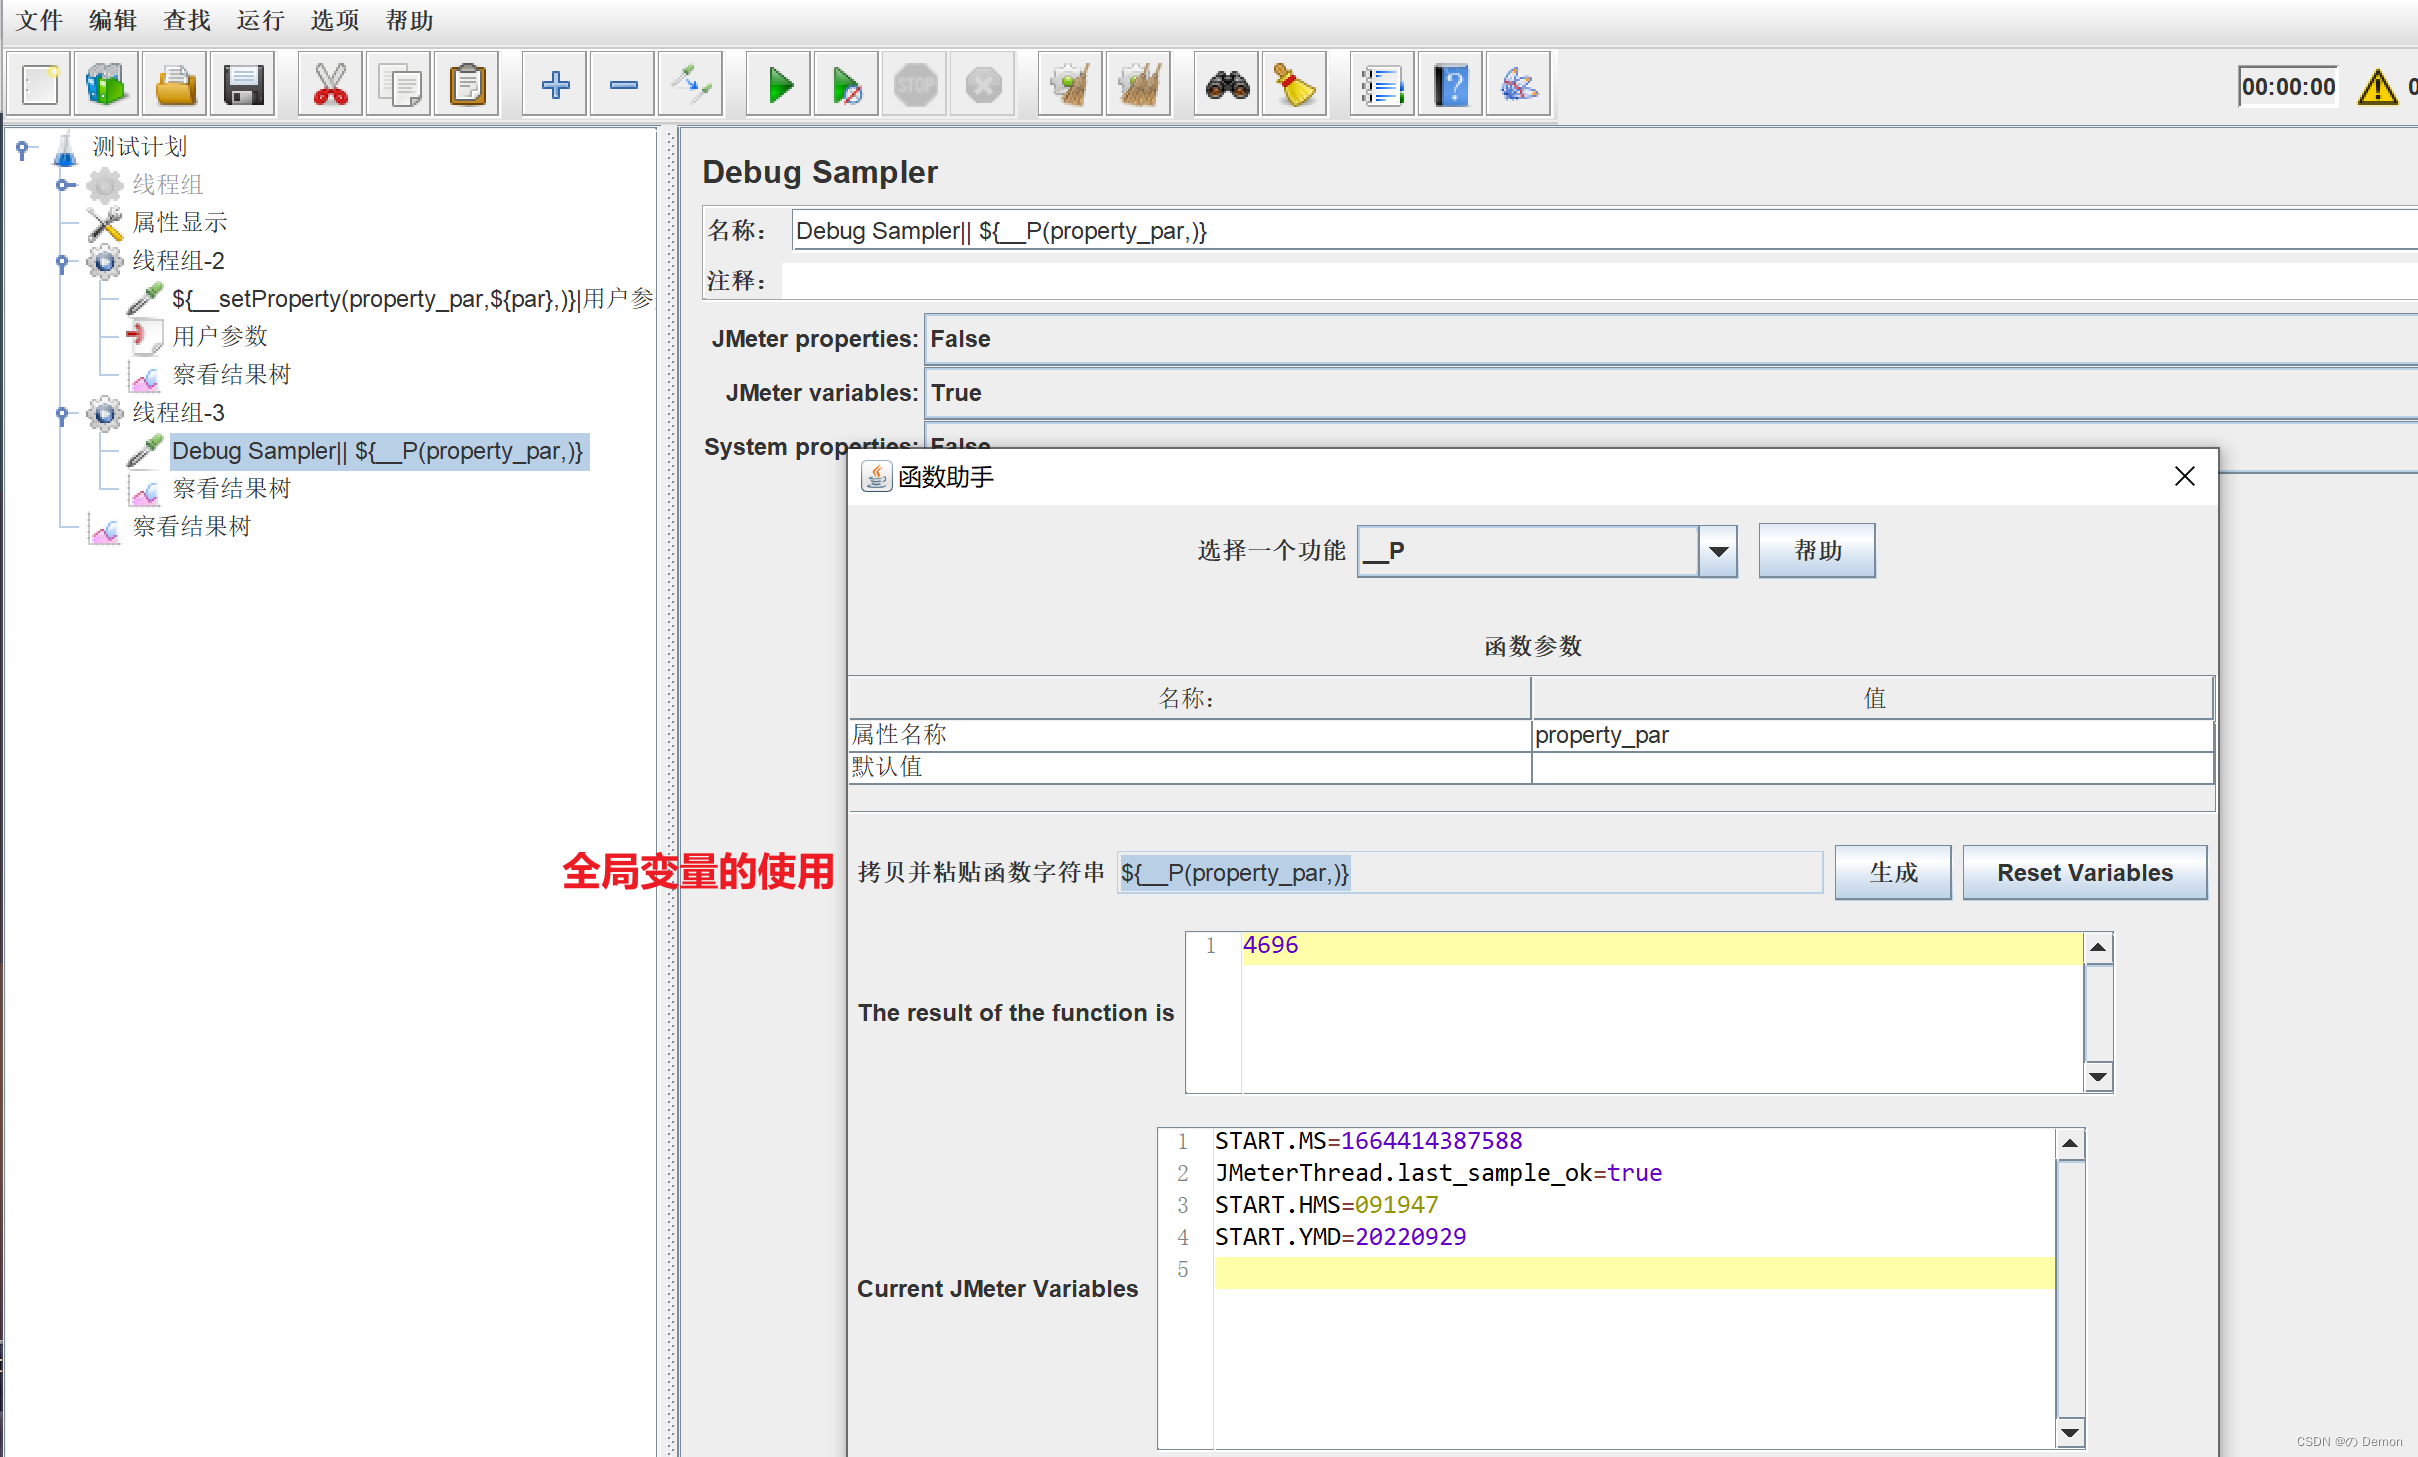Screen dimensions: 2418x1457
Task: Click Start no pauses button
Action: (847, 86)
